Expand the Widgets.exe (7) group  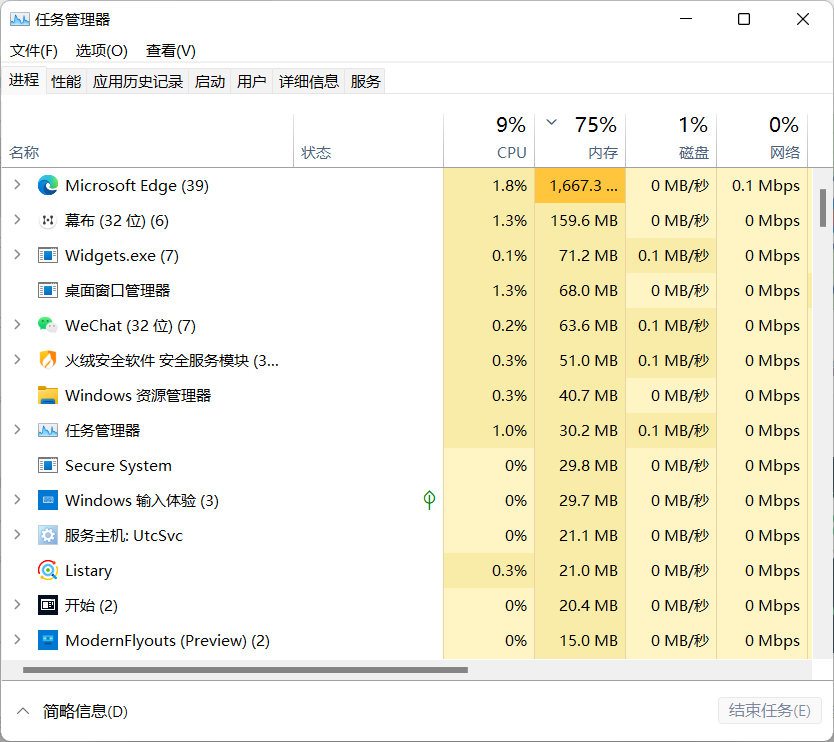point(17,255)
